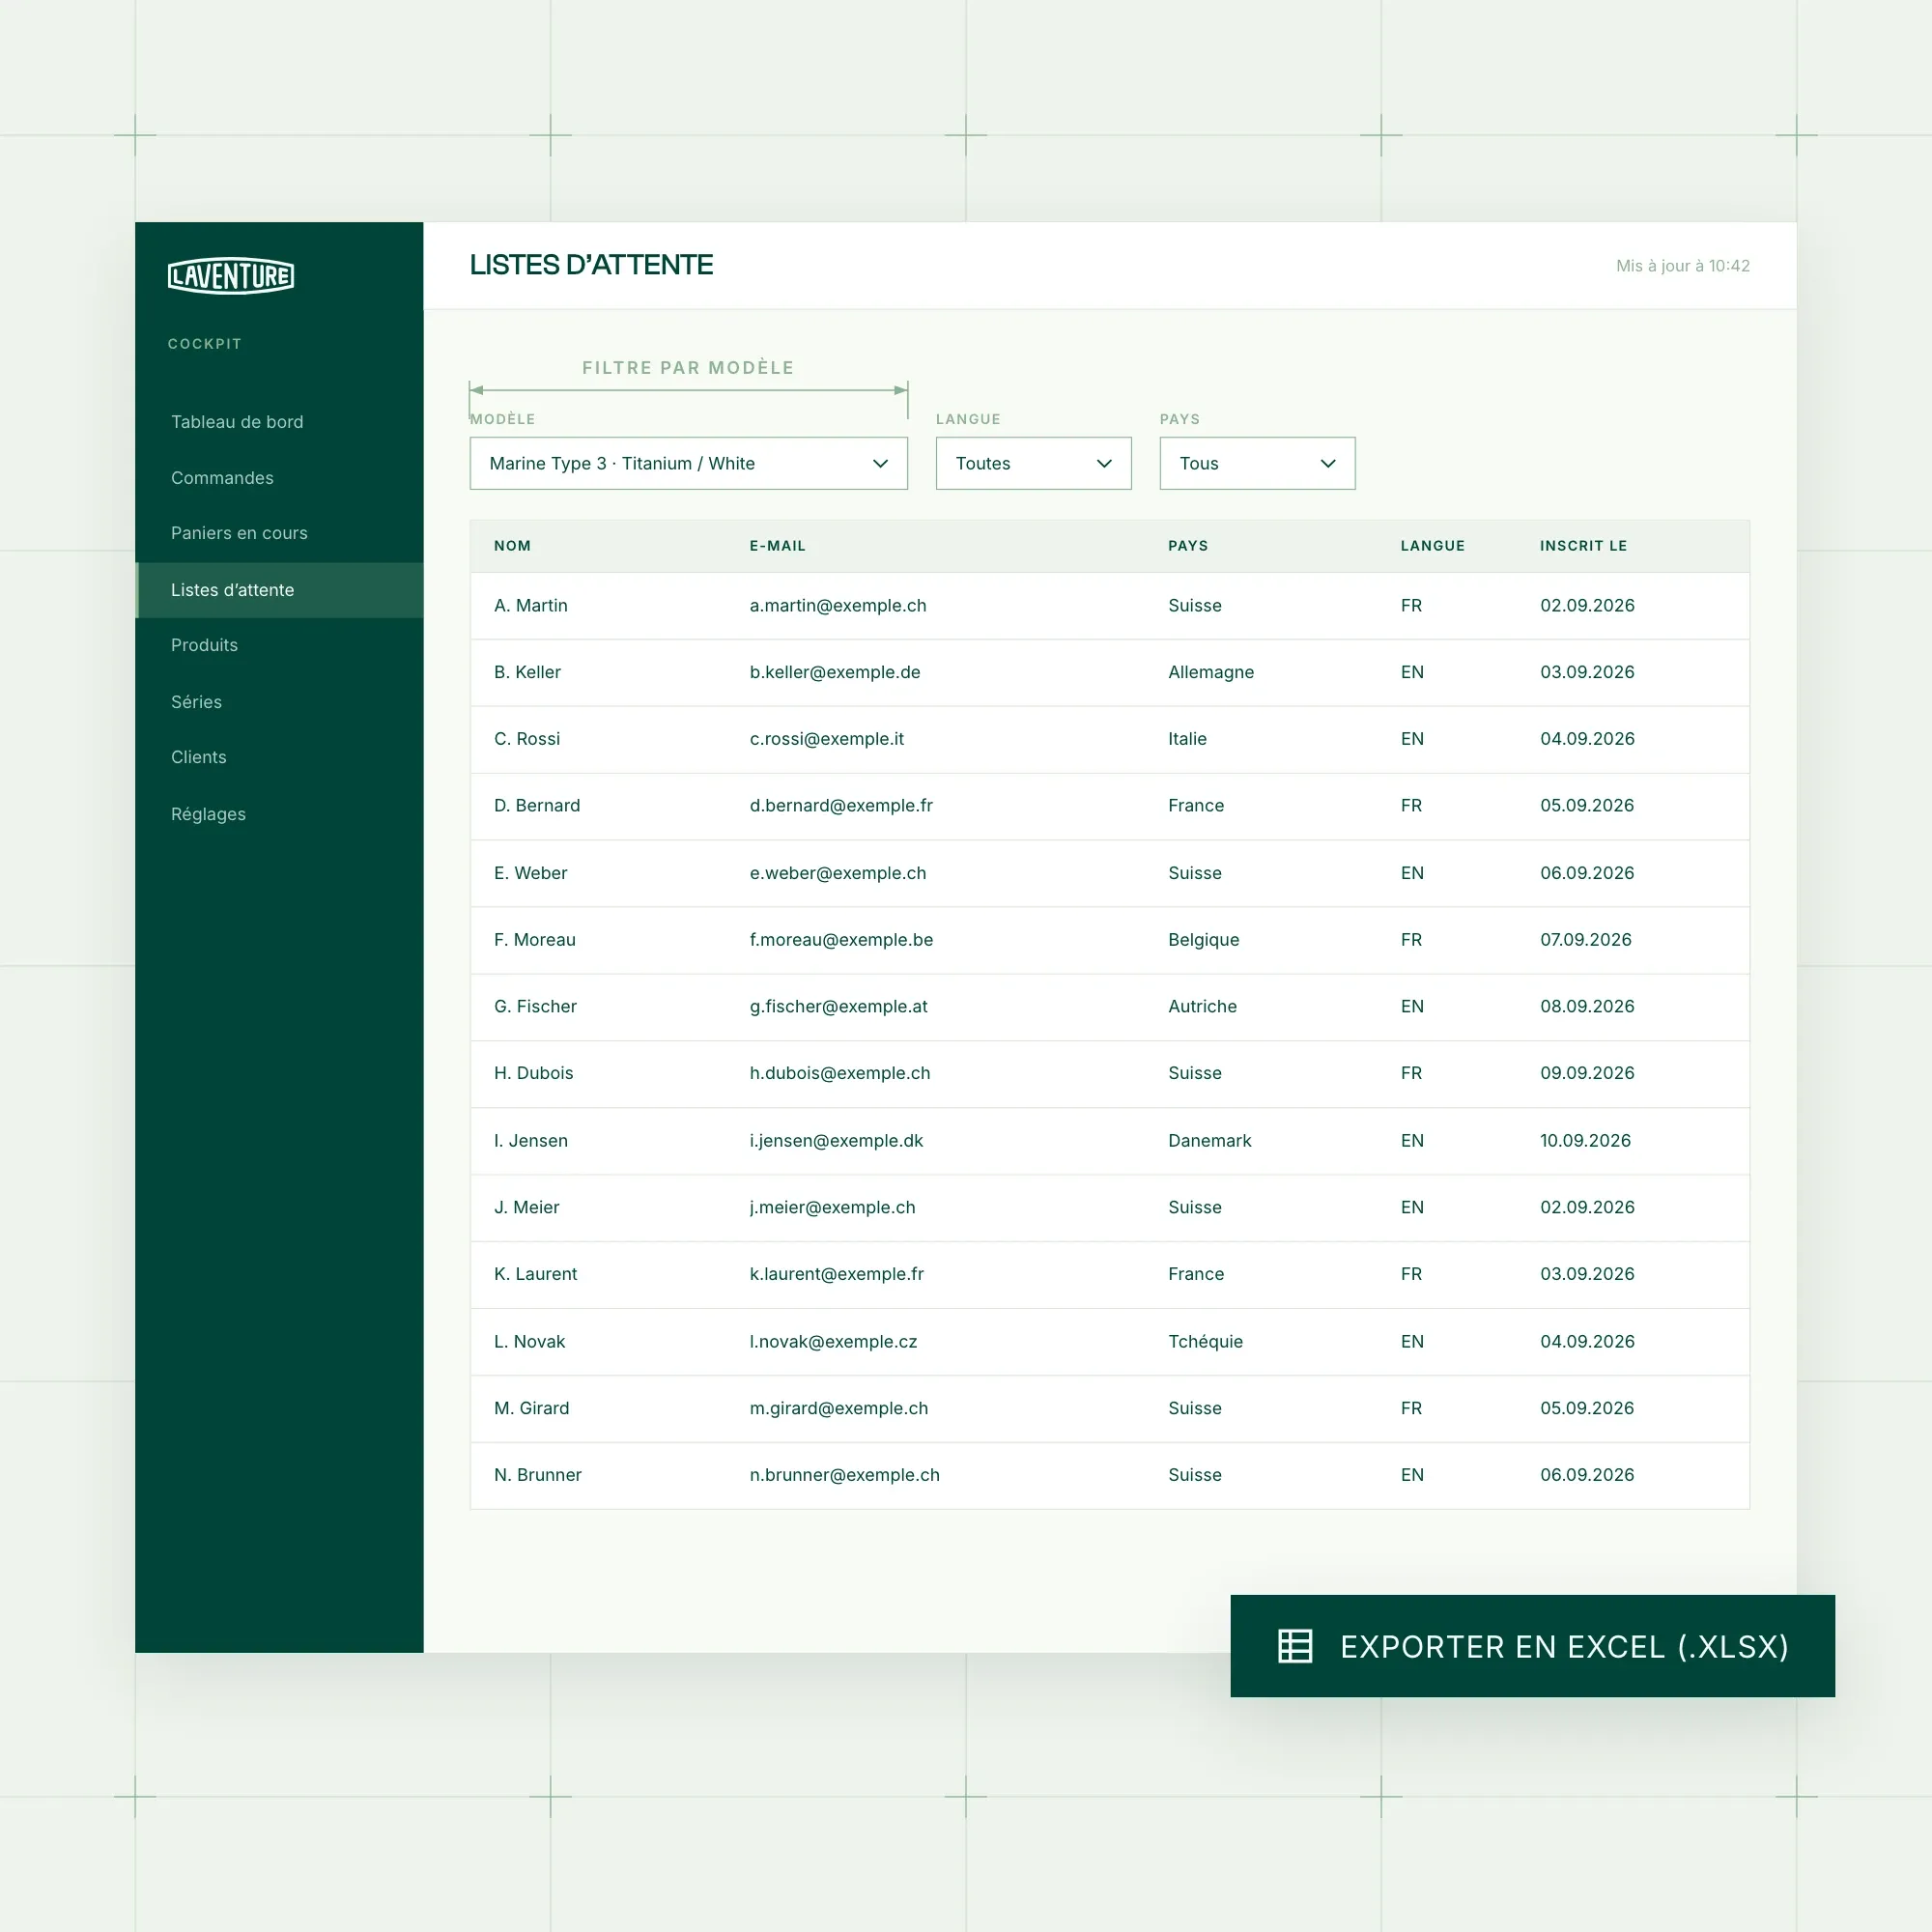Click the spreadsheet icon on export button
The image size is (1932, 1932).
(x=1295, y=1646)
